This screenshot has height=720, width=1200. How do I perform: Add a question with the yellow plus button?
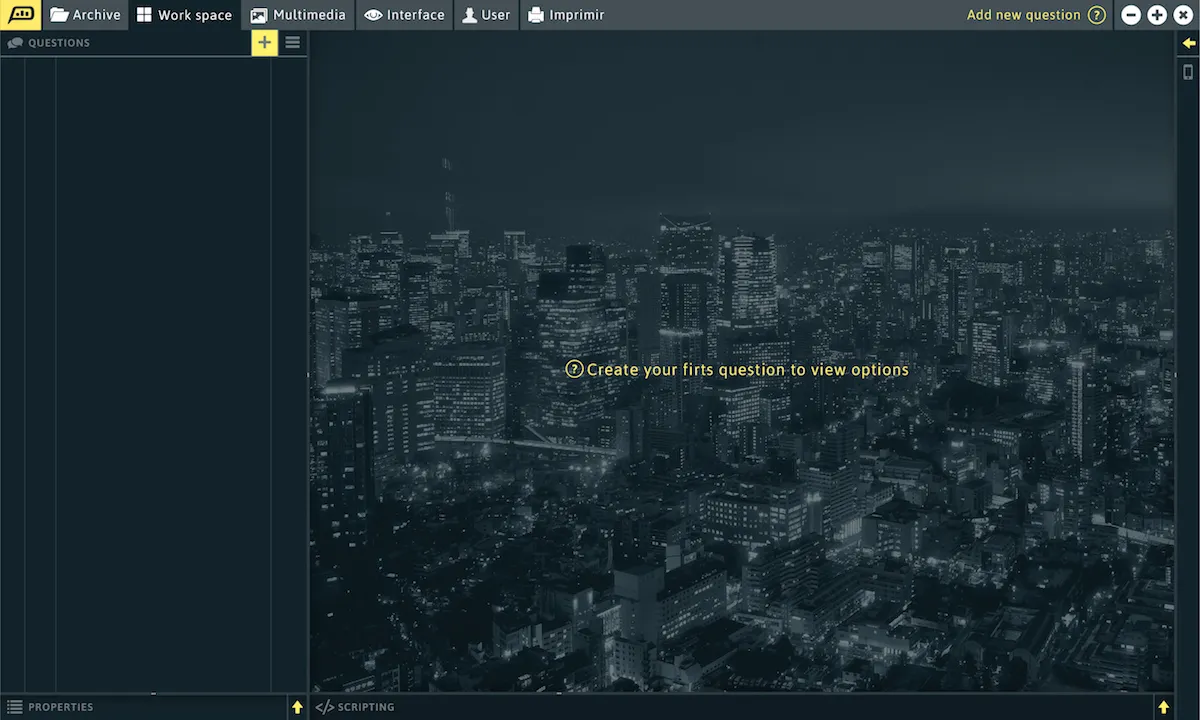264,42
